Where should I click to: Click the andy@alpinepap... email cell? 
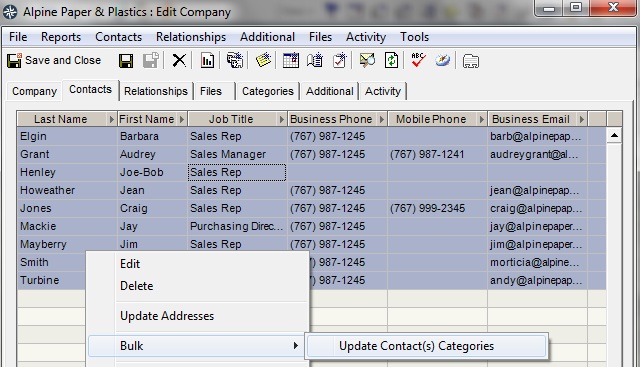point(537,280)
